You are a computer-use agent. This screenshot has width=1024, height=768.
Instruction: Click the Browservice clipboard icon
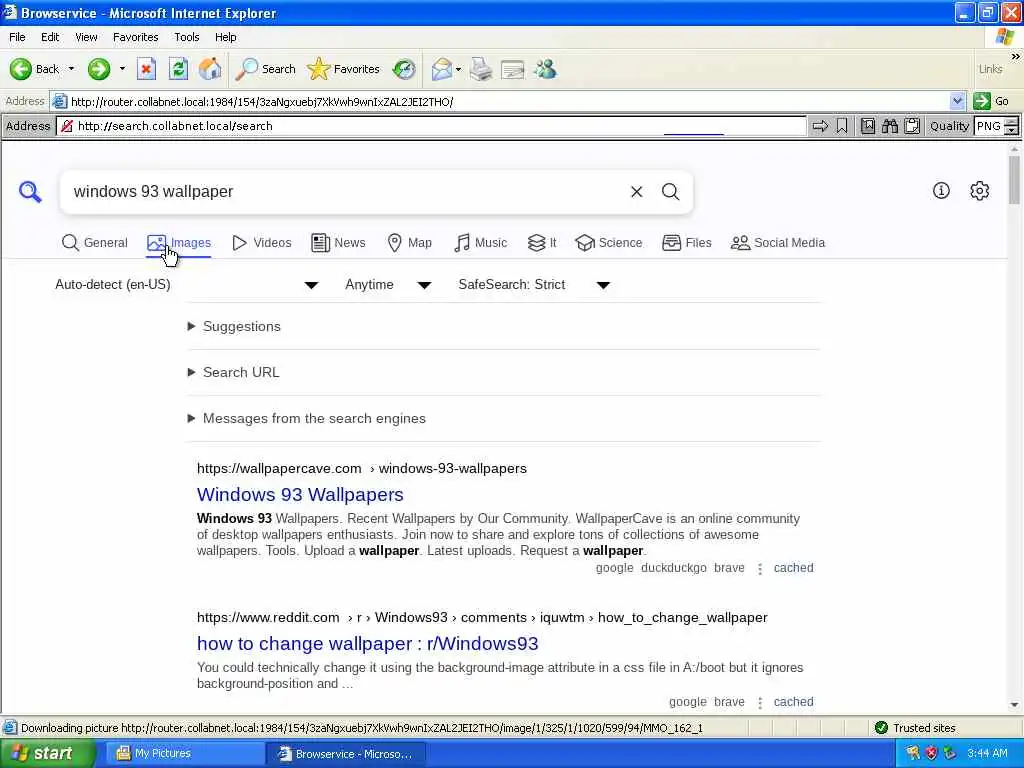click(x=912, y=126)
